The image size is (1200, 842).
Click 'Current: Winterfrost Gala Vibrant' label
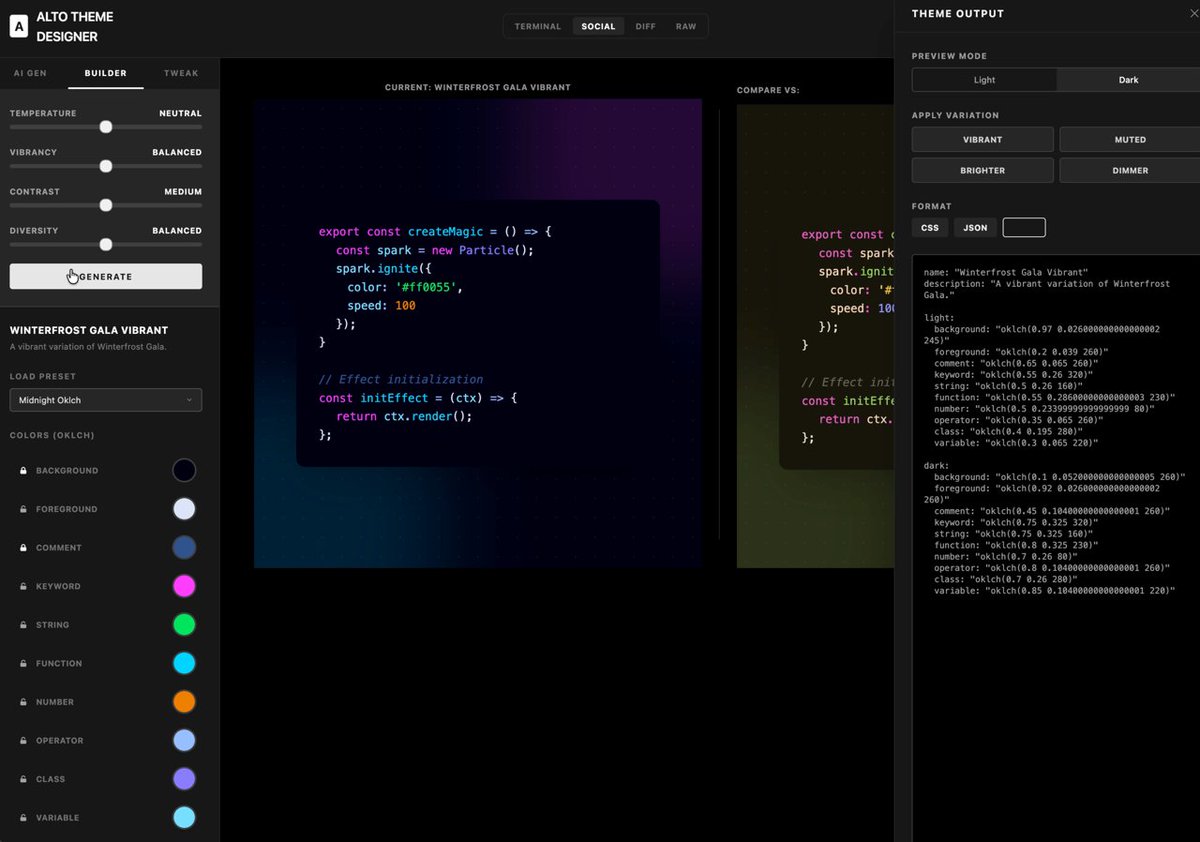(478, 88)
